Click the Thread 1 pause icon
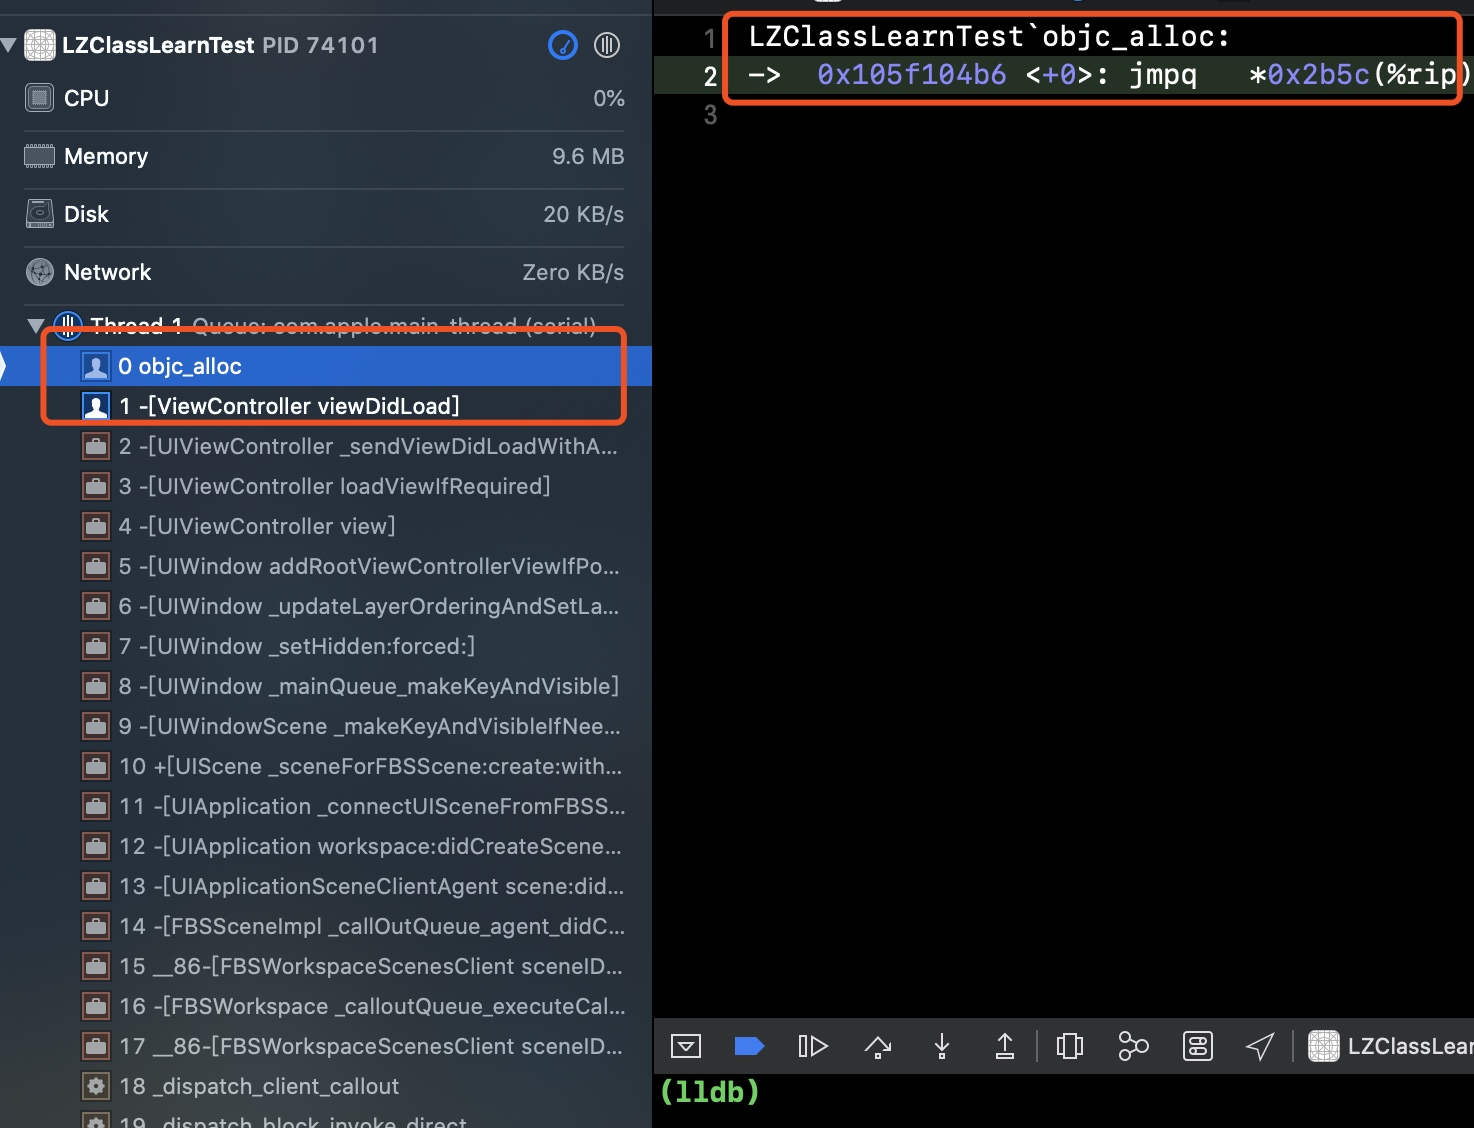 pyautogui.click(x=68, y=325)
